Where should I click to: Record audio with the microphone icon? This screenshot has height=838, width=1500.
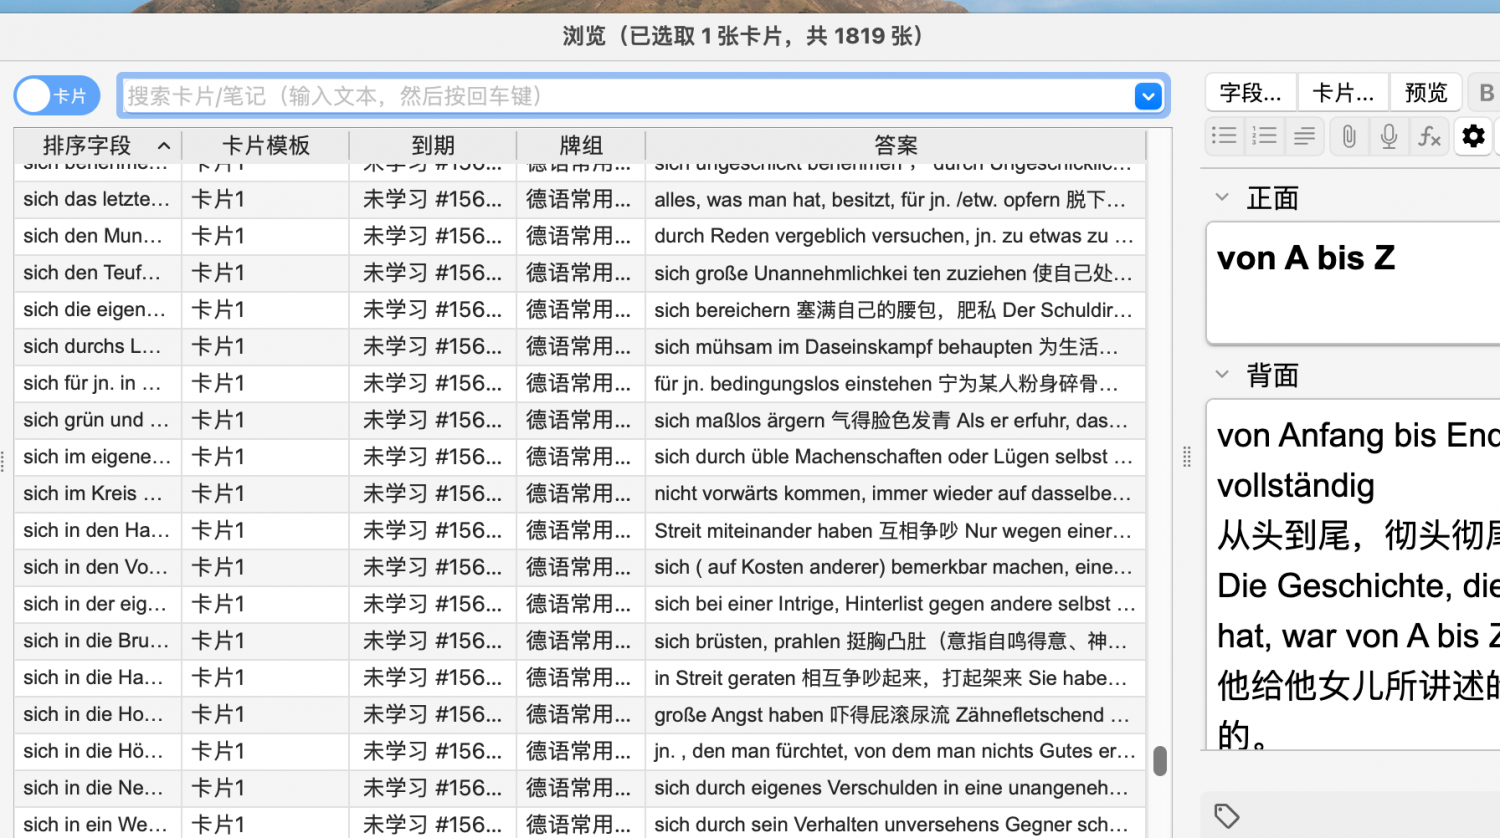point(1389,136)
